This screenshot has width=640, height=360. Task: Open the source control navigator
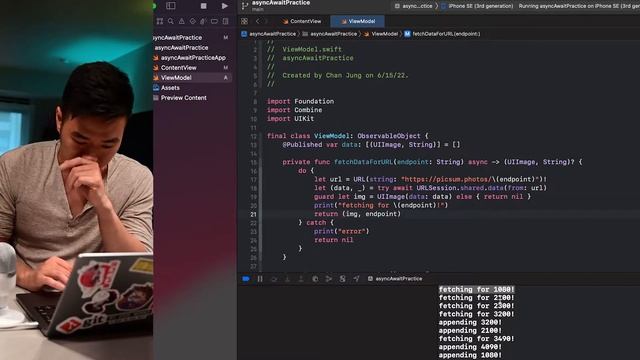(x=160, y=21)
